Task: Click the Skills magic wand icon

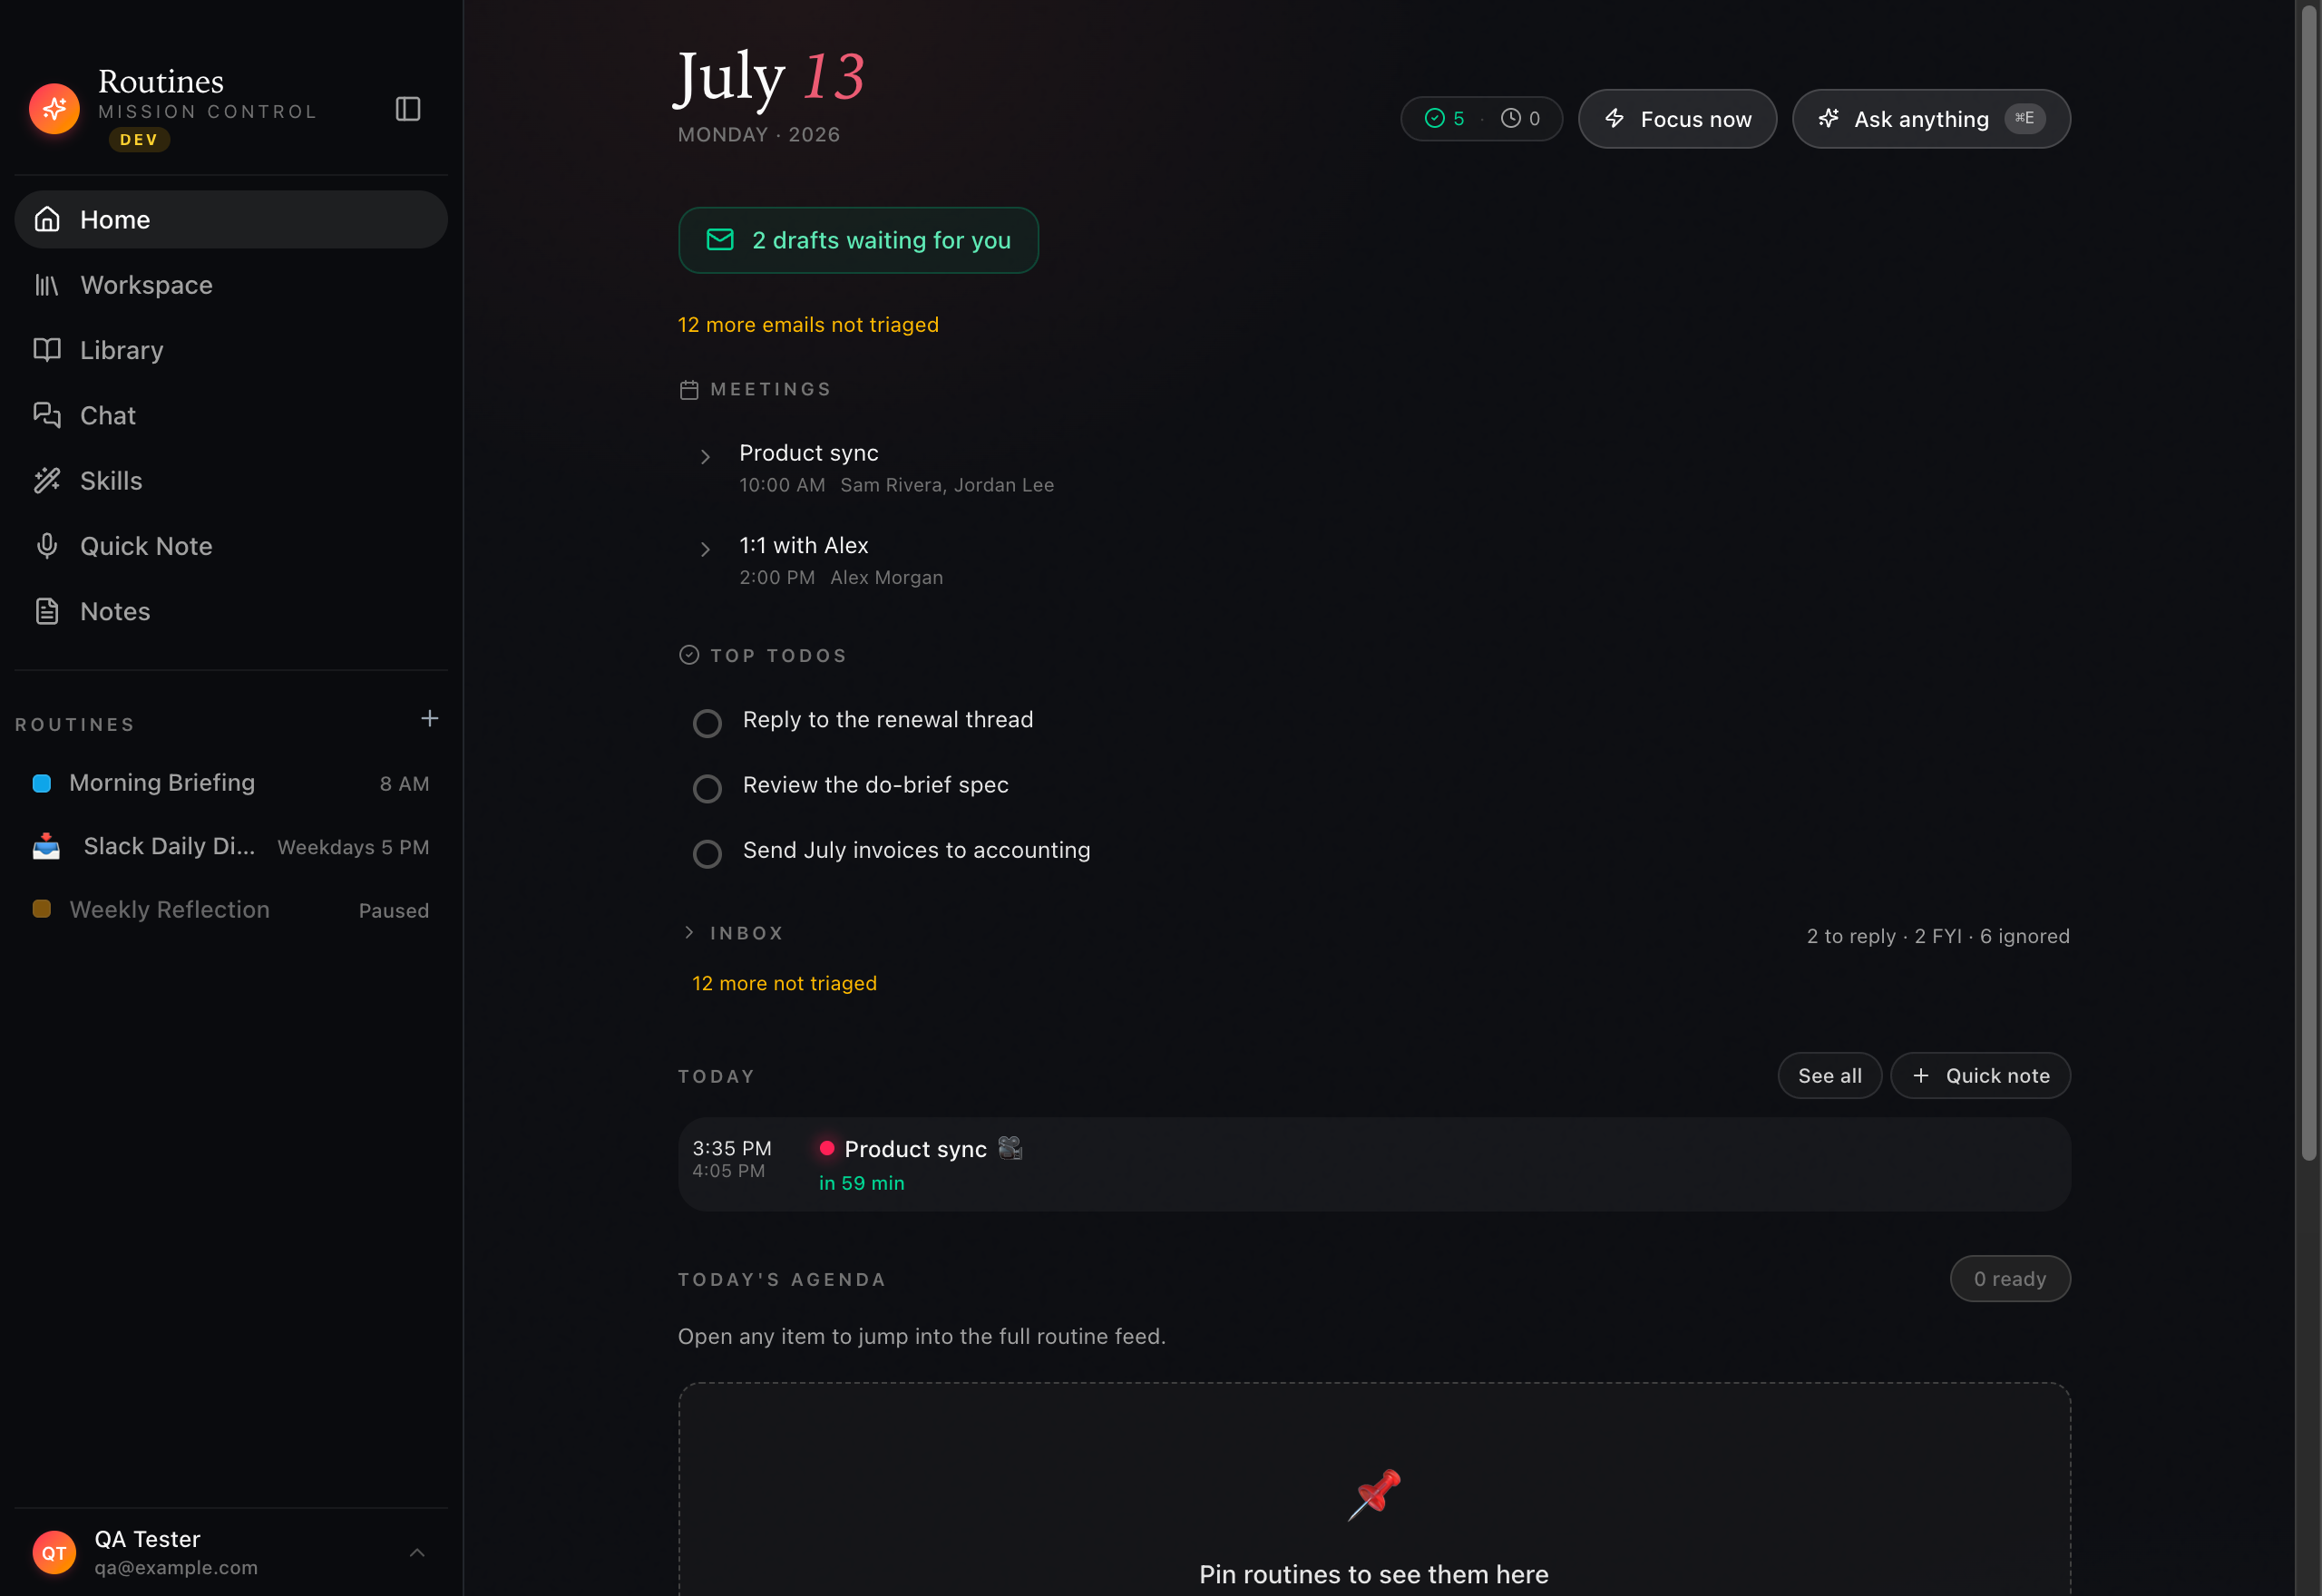Action: [x=47, y=481]
